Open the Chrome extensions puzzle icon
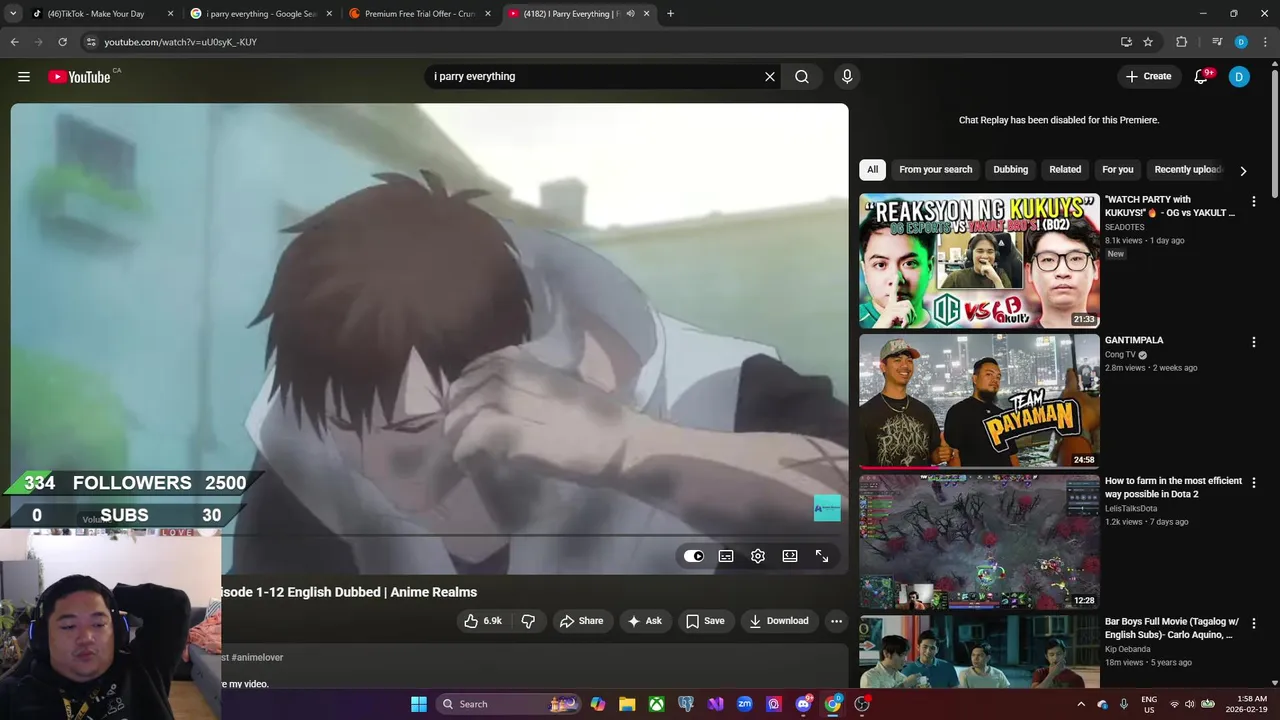 point(1181,42)
